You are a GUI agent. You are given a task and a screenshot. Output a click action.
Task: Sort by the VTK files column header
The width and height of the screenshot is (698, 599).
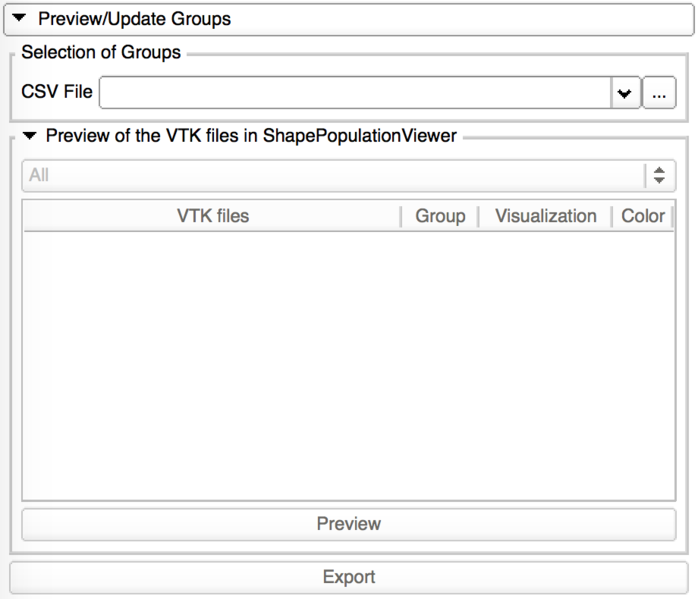[x=213, y=216]
